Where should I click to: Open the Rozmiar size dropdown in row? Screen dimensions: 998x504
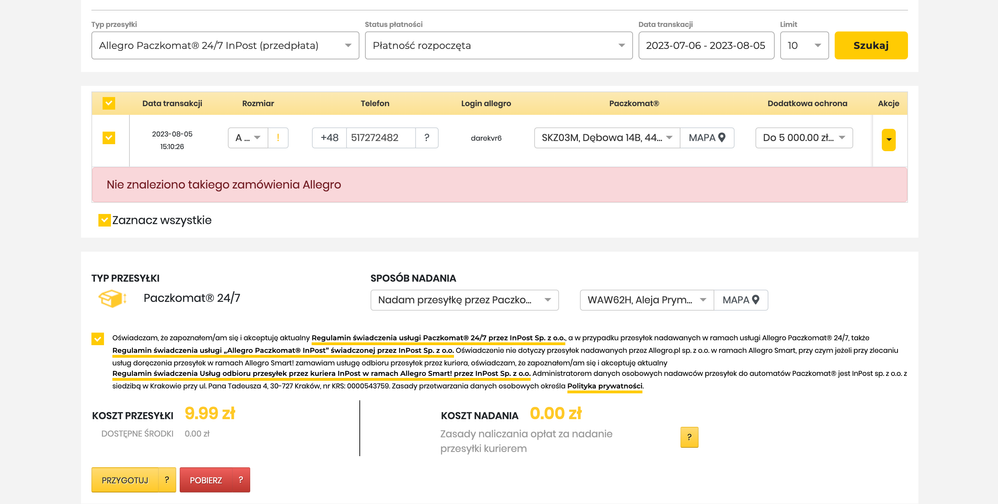(x=248, y=137)
